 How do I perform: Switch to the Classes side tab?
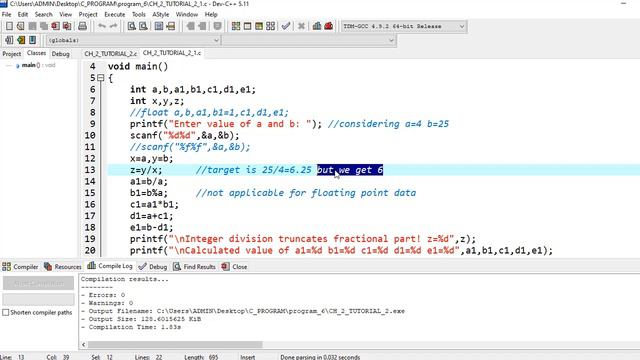[x=36, y=53]
